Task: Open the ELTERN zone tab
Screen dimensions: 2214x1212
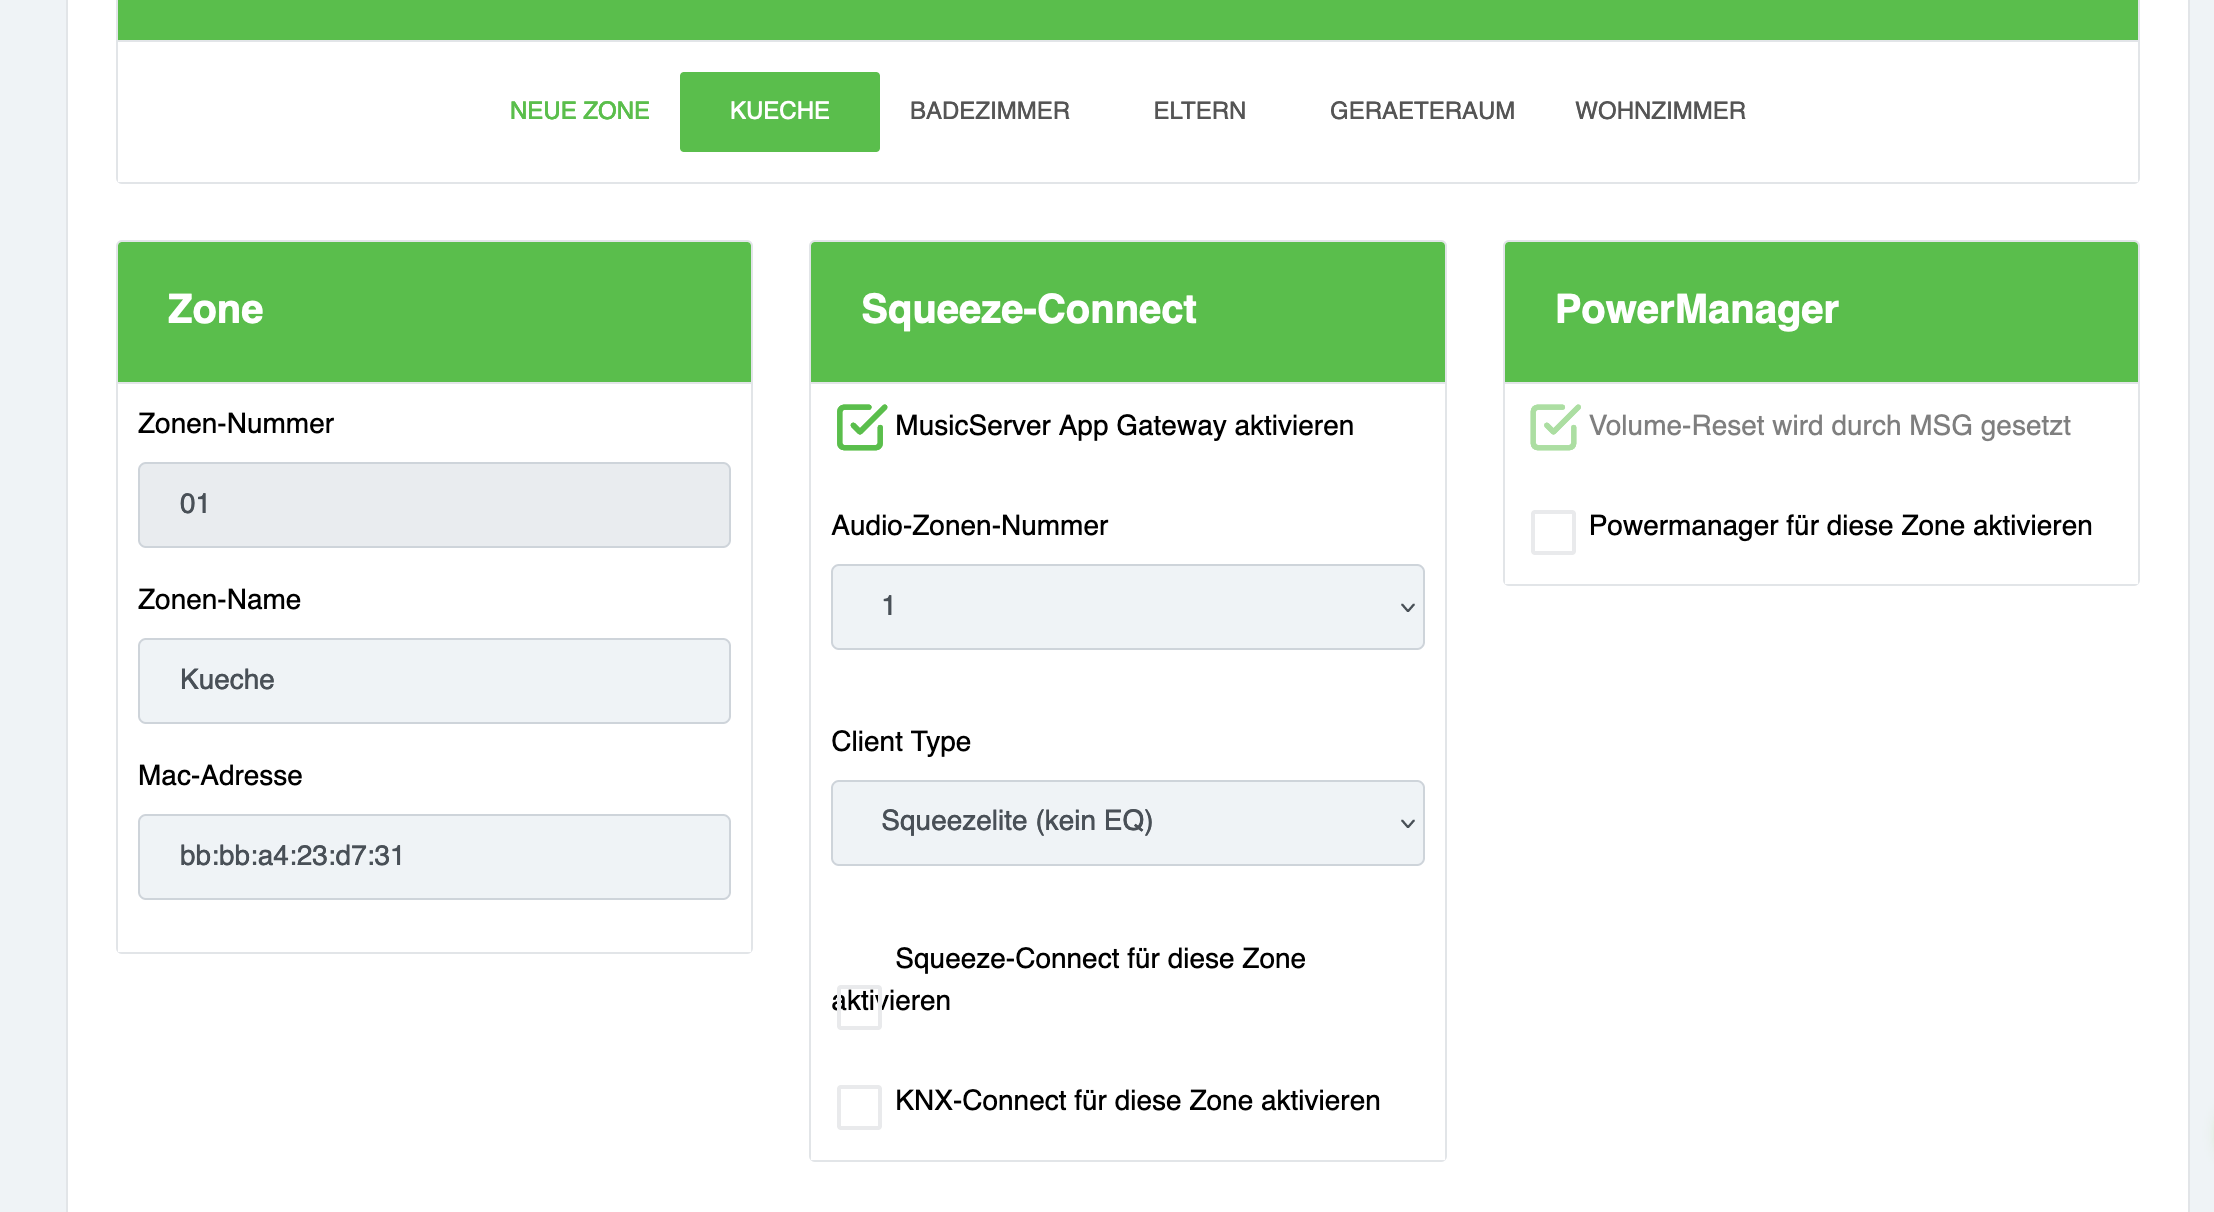Action: [x=1199, y=111]
